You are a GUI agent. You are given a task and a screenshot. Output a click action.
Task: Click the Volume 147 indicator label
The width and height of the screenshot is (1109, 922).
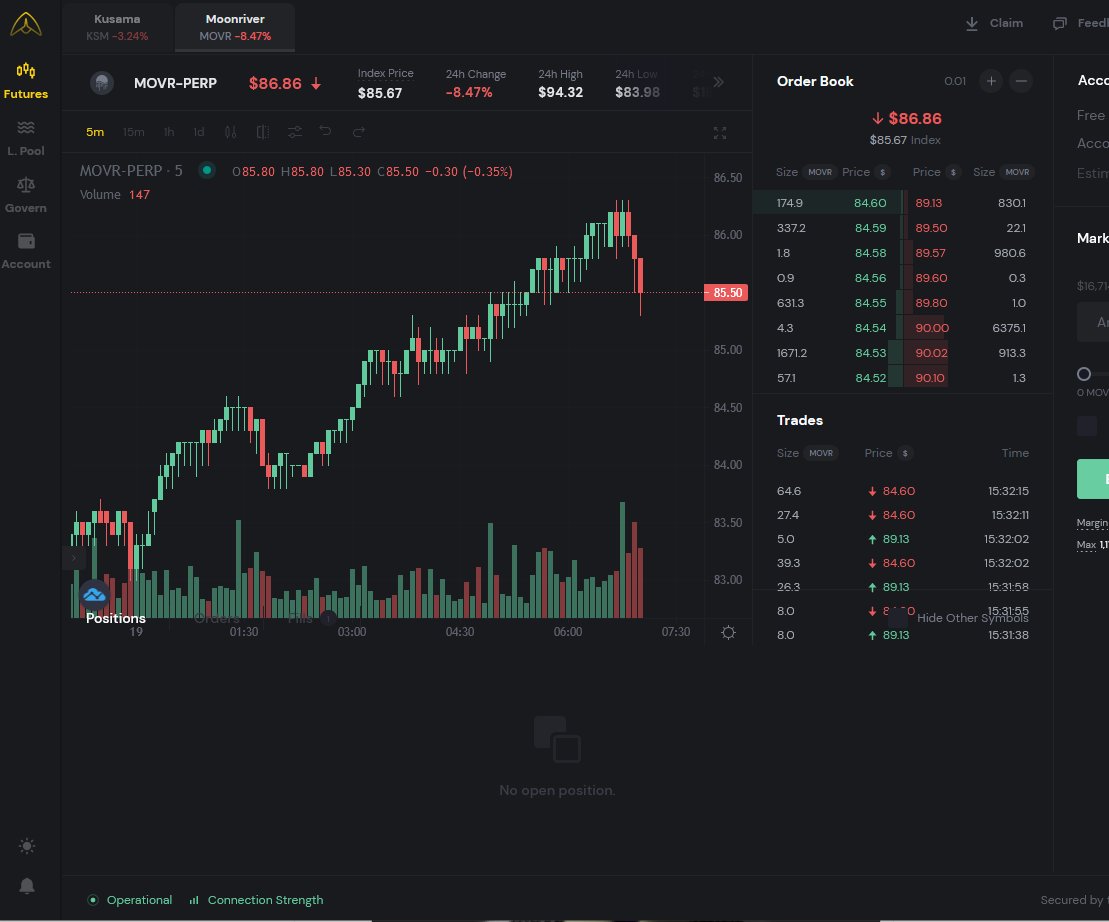115,194
